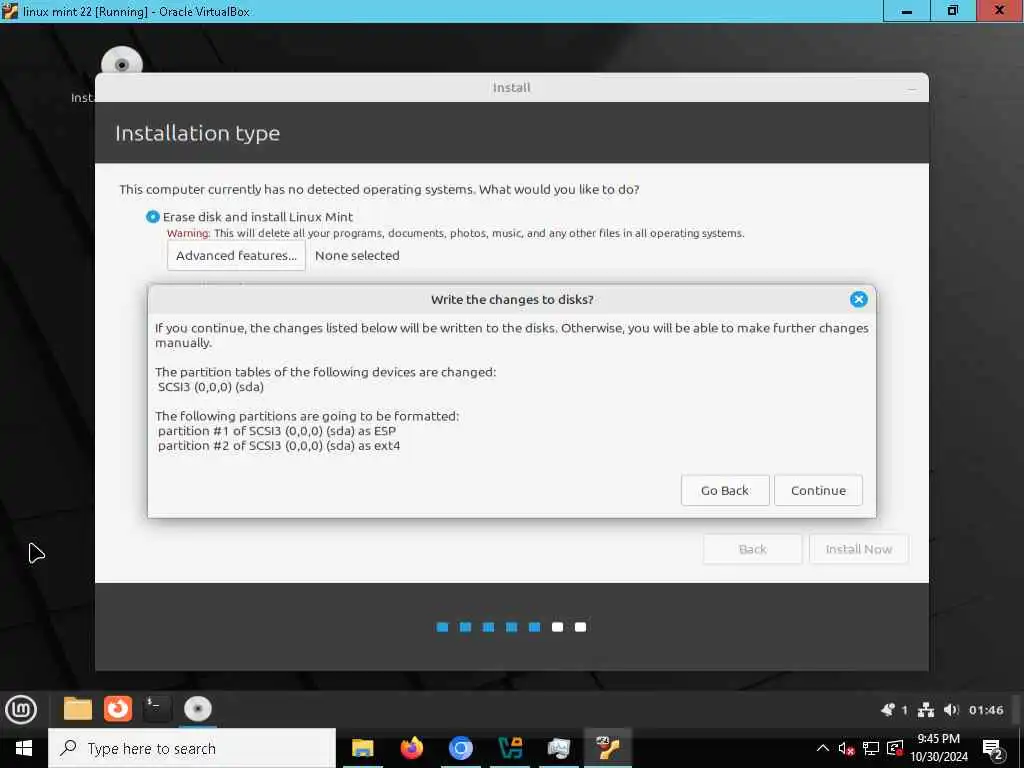Click the Mint volume tray icon
The image size is (1024, 768).
coord(951,710)
